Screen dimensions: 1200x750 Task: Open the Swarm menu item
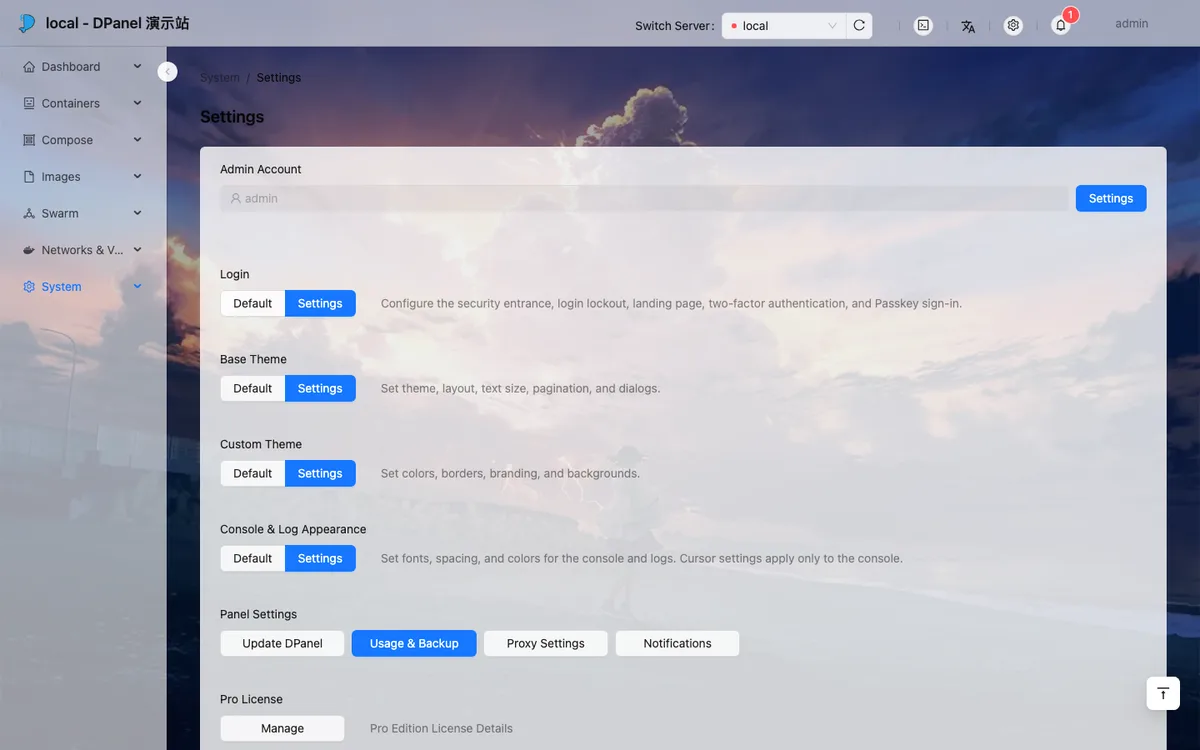click(x=83, y=213)
